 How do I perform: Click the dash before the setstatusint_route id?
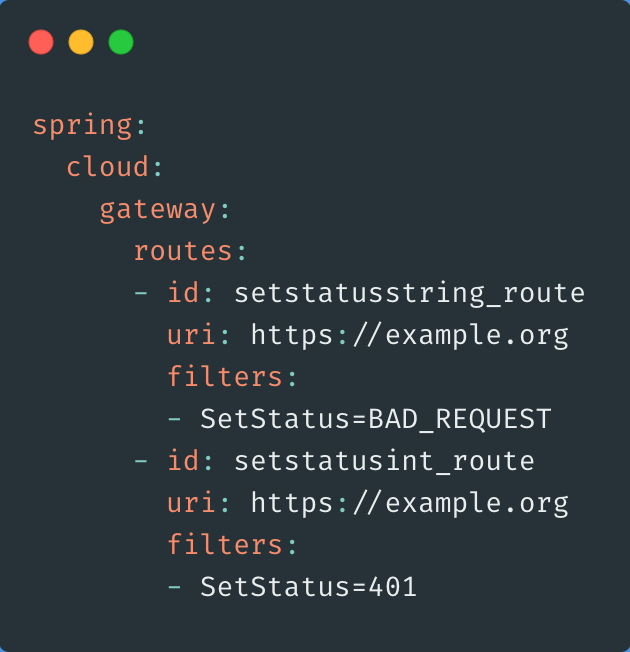click(x=141, y=461)
